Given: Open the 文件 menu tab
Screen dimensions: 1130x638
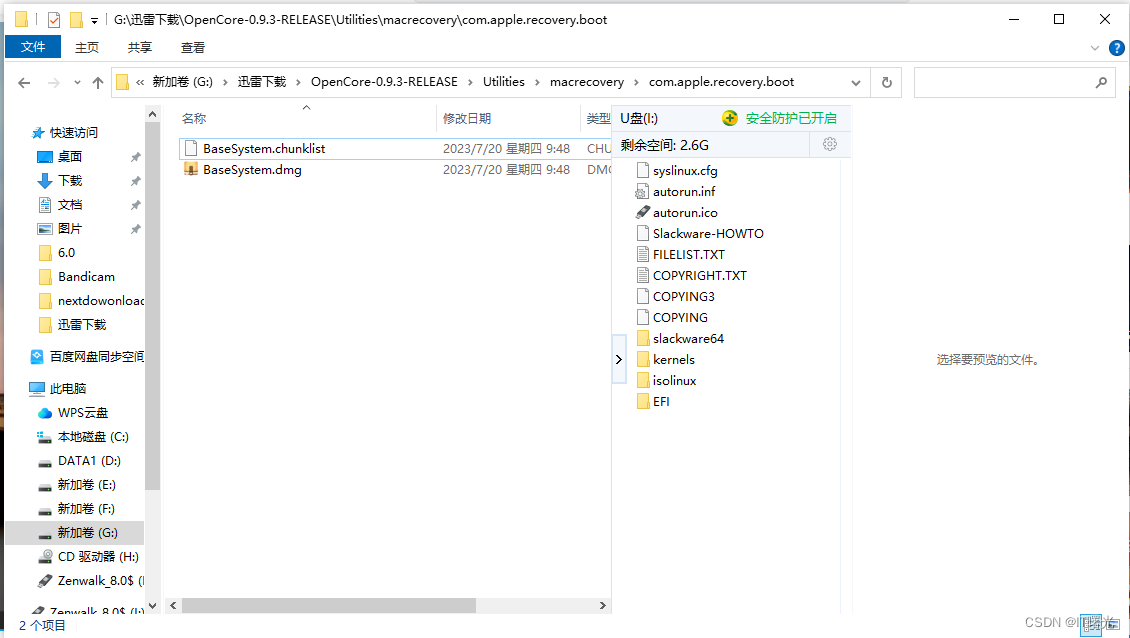Looking at the screenshot, I should click(x=32, y=47).
